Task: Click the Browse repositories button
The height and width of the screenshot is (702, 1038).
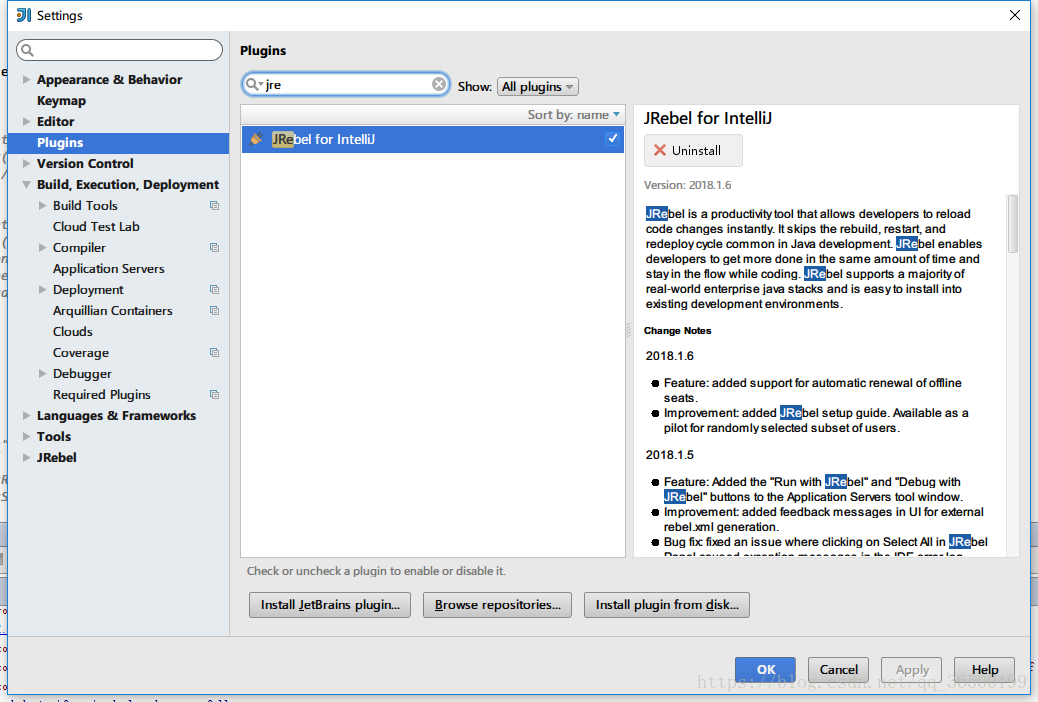Action: [497, 604]
